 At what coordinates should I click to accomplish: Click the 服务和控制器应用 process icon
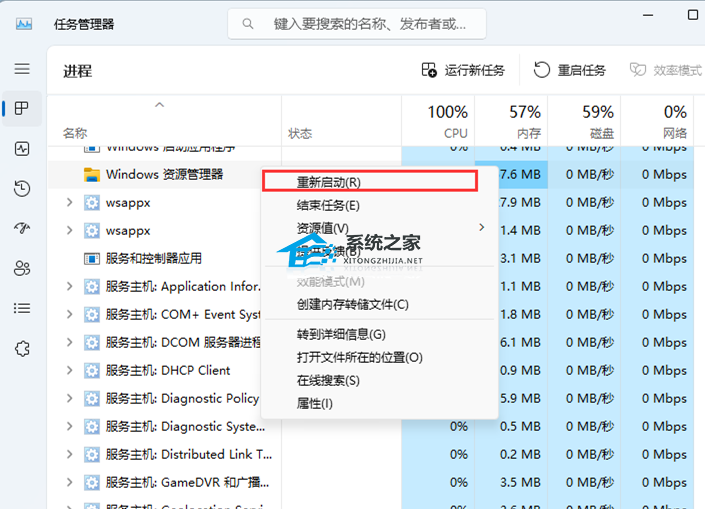point(92,259)
